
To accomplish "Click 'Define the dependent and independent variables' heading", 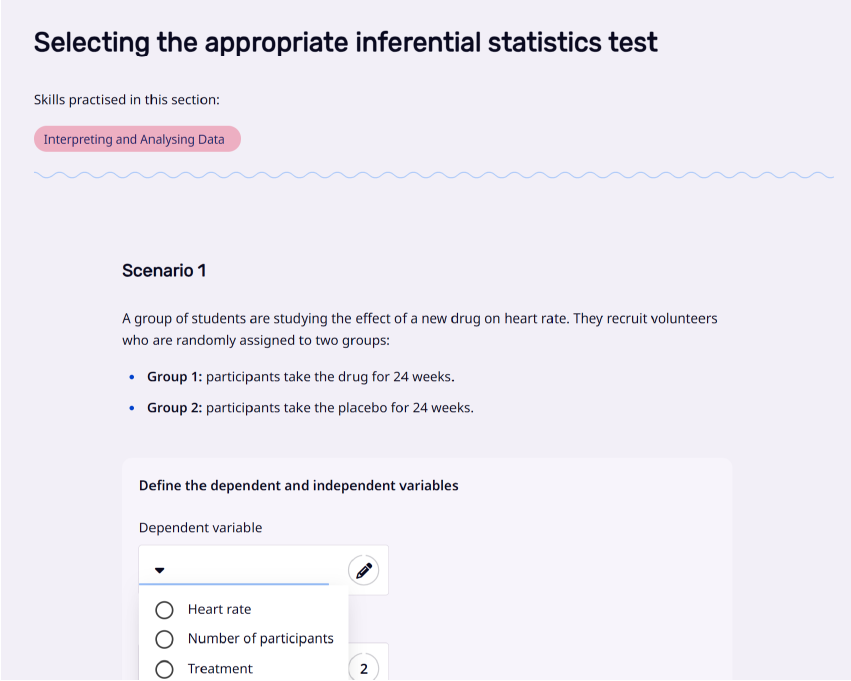I will tap(299, 485).
